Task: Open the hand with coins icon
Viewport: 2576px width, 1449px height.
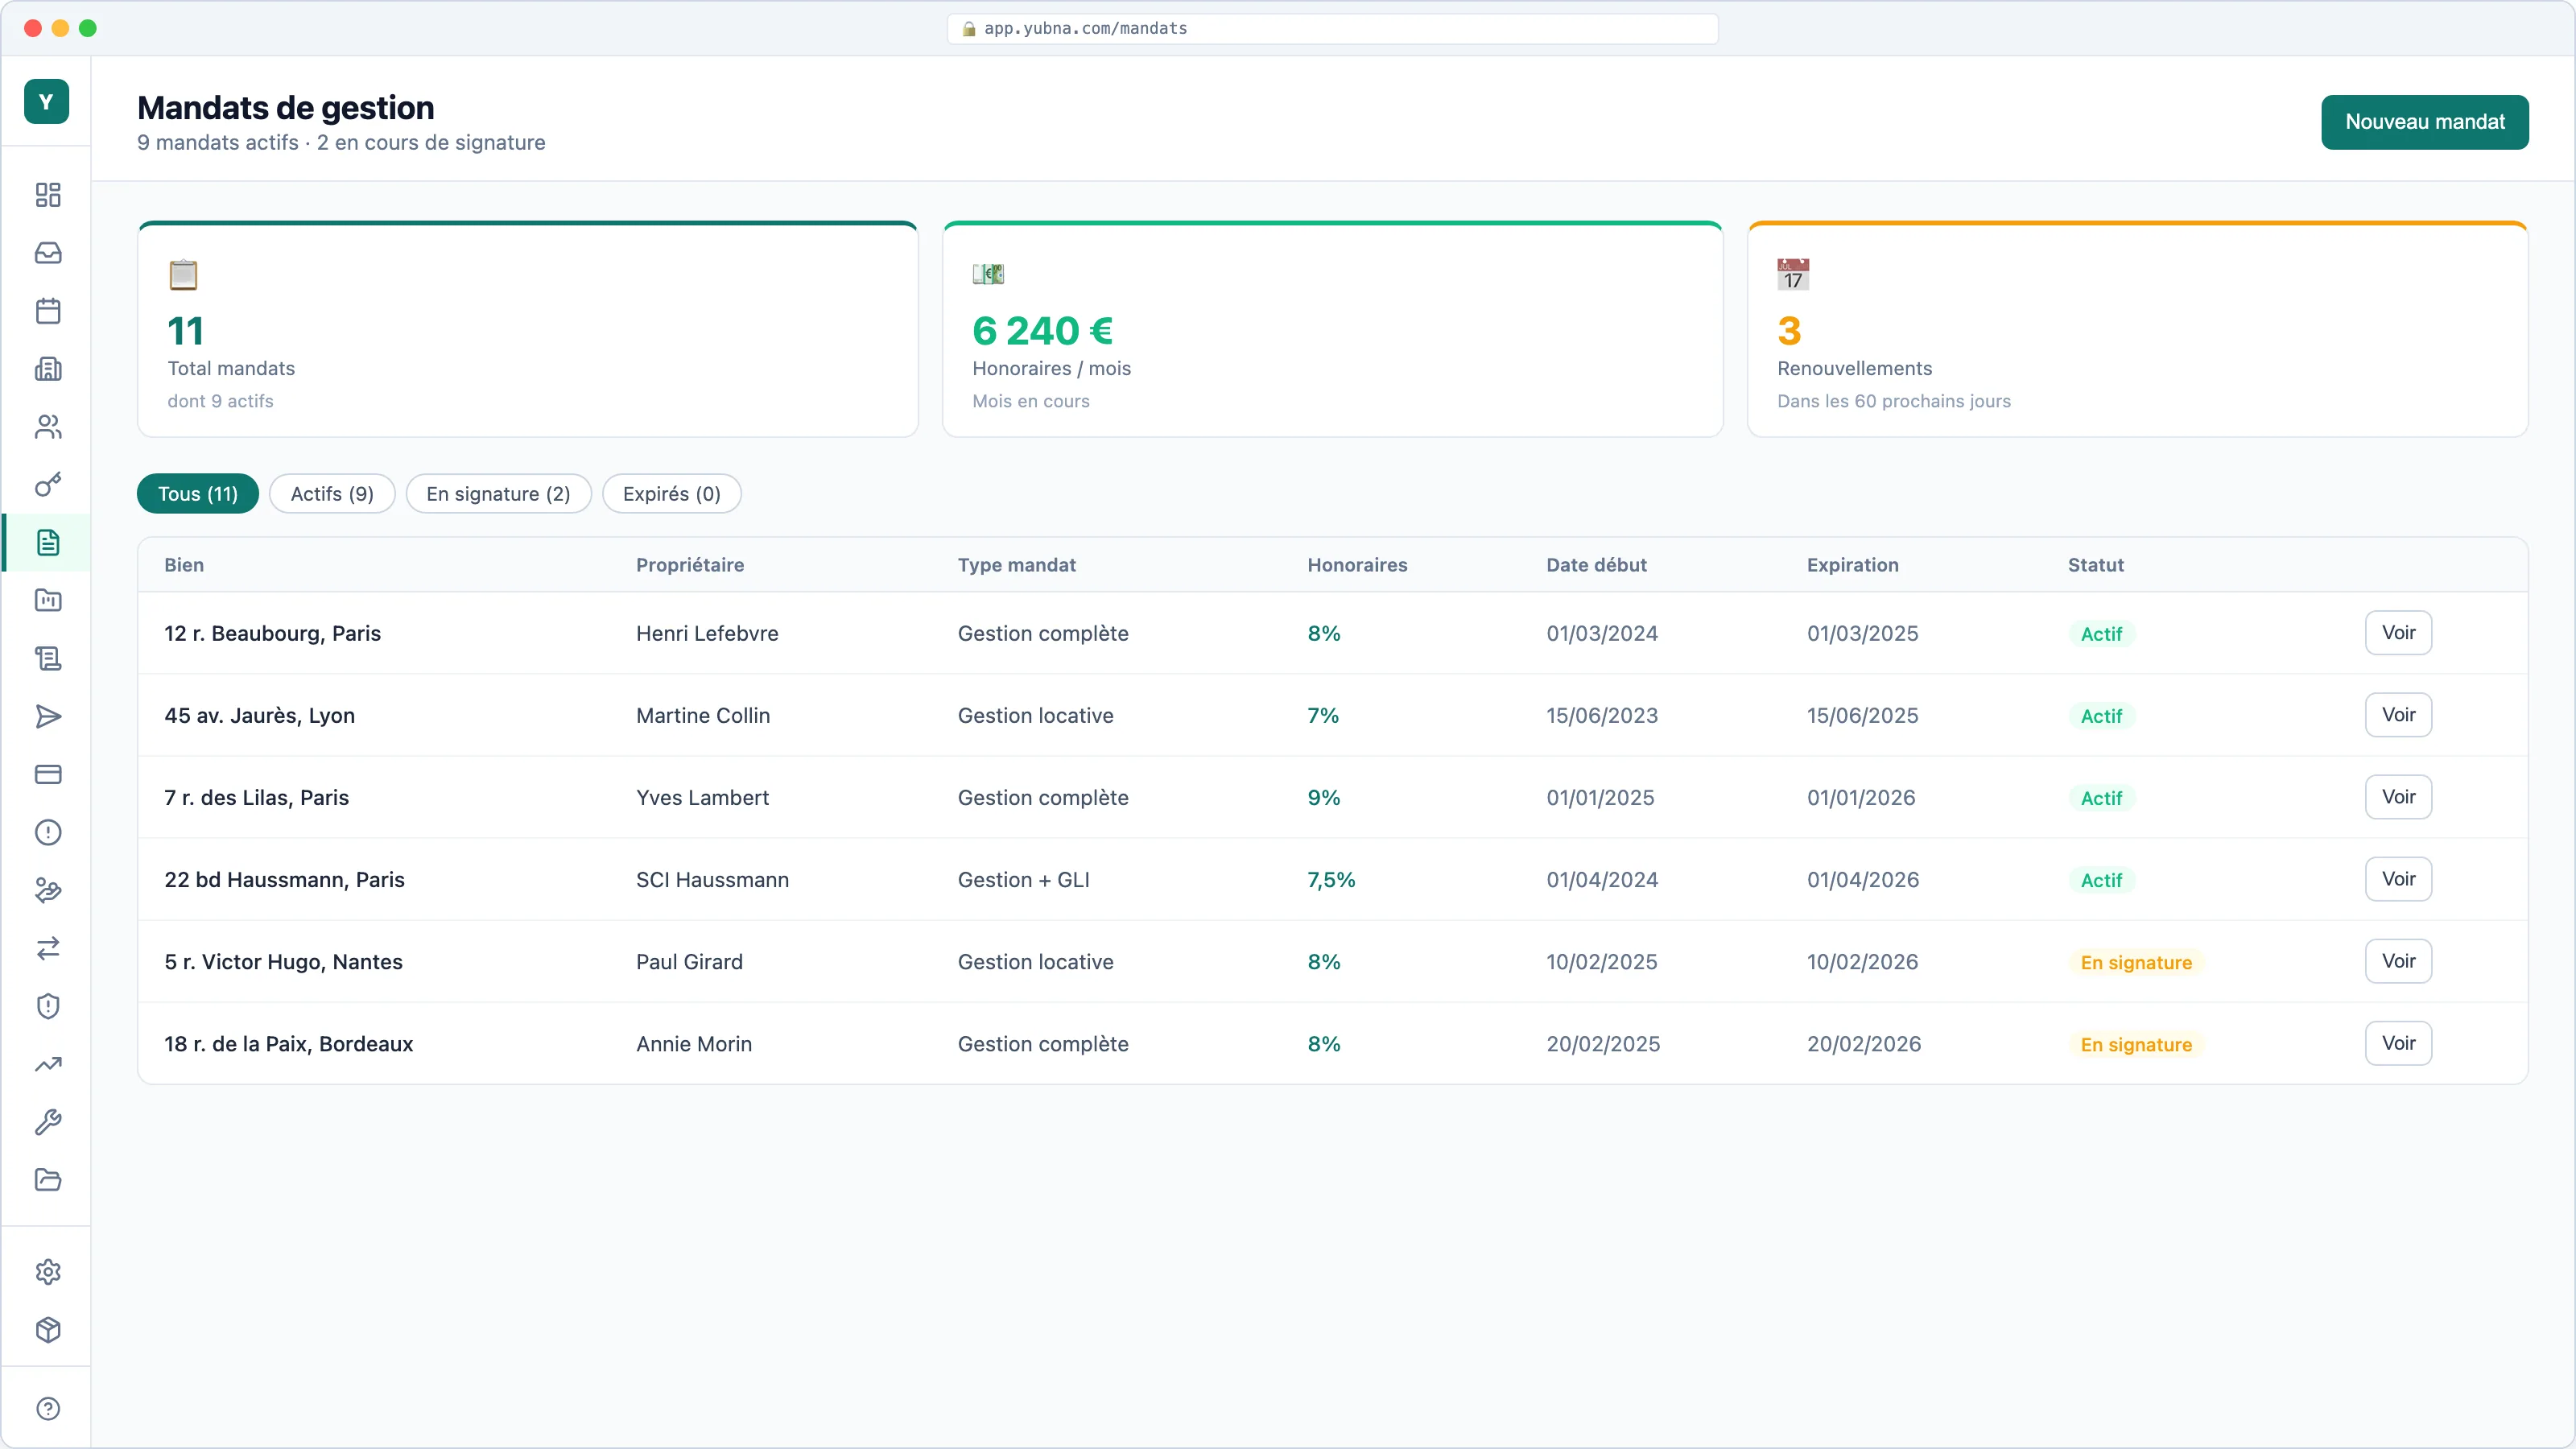Action: 48,891
